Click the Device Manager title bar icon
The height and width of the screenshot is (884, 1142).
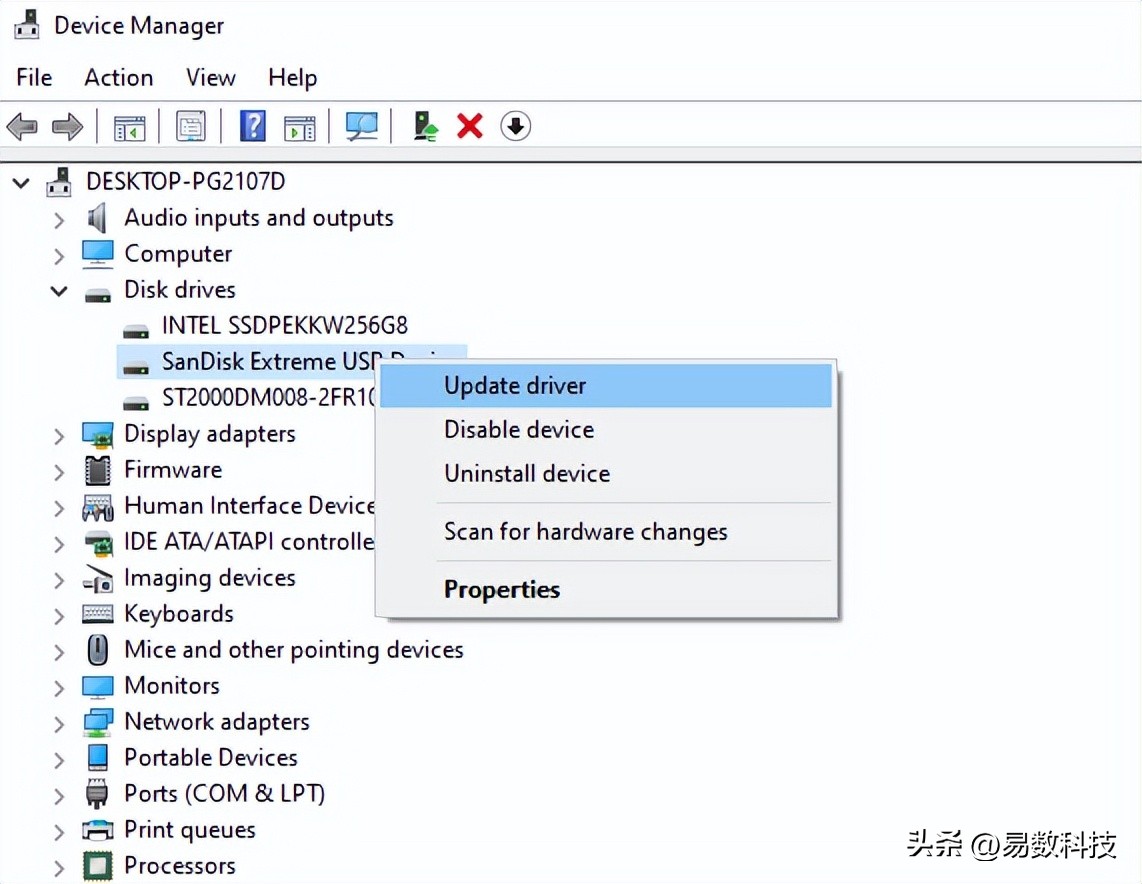coord(27,25)
